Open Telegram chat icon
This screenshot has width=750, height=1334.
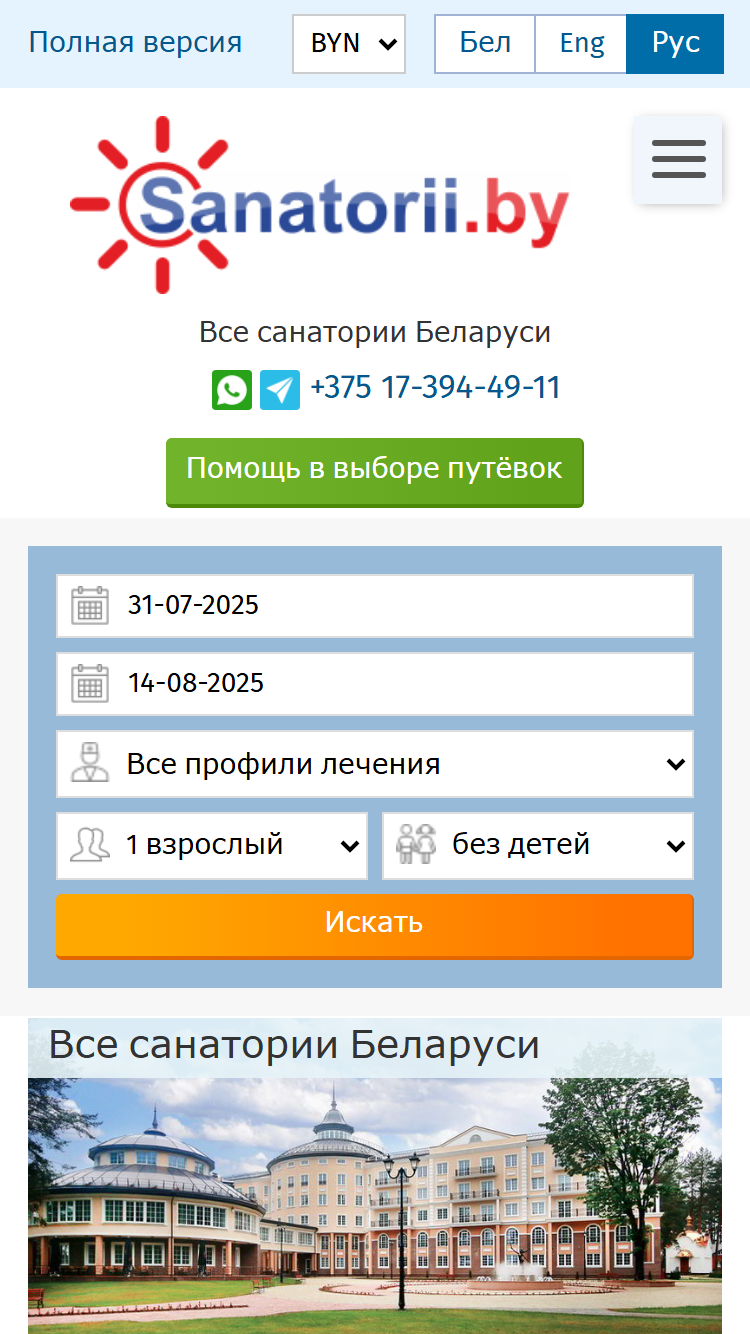(x=280, y=390)
